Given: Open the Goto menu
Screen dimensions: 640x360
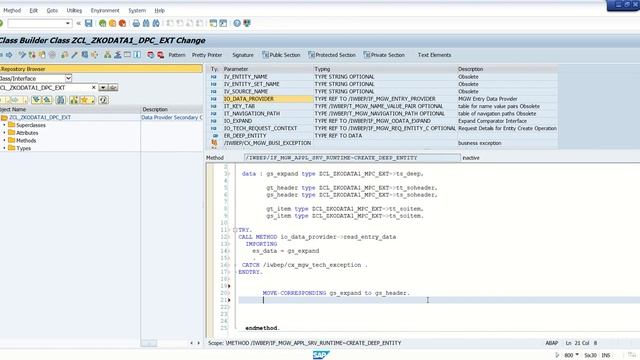Looking at the screenshot, I should coord(52,10).
